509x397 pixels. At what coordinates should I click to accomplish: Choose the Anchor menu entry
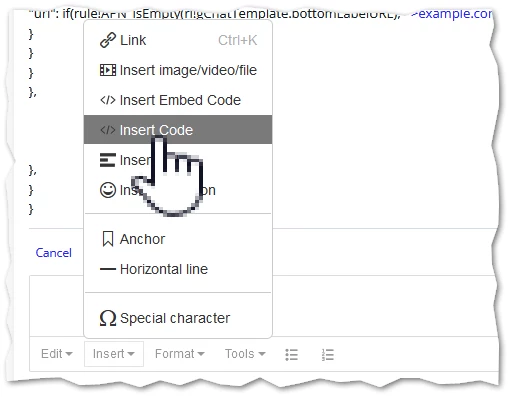click(x=178, y=239)
